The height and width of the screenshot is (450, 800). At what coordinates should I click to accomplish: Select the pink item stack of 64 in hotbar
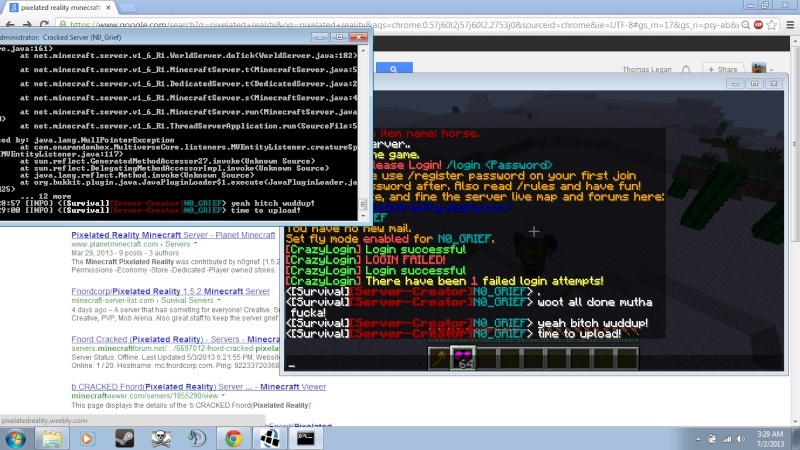click(x=463, y=358)
